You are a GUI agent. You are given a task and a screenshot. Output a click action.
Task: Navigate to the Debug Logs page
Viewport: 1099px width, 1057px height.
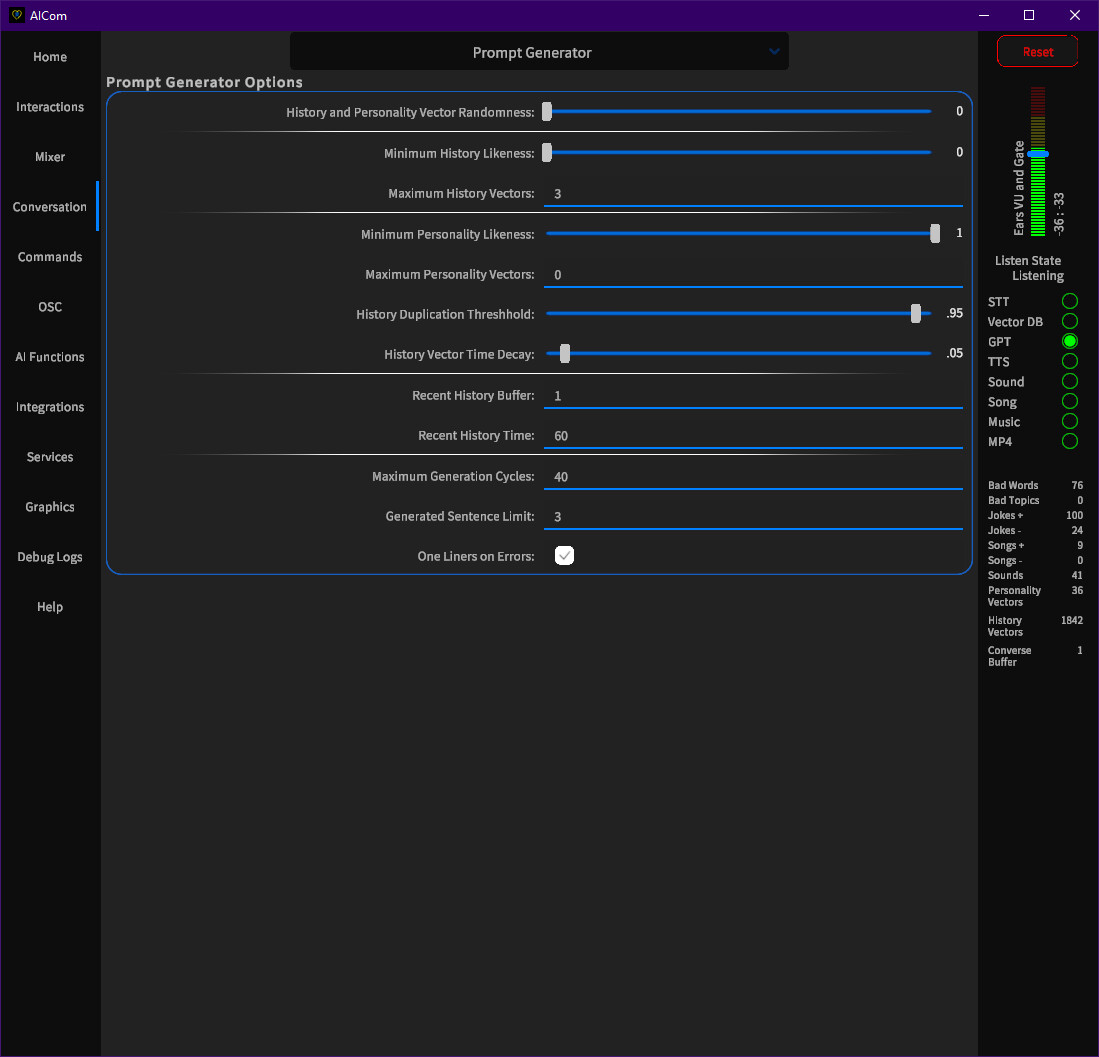(49, 557)
